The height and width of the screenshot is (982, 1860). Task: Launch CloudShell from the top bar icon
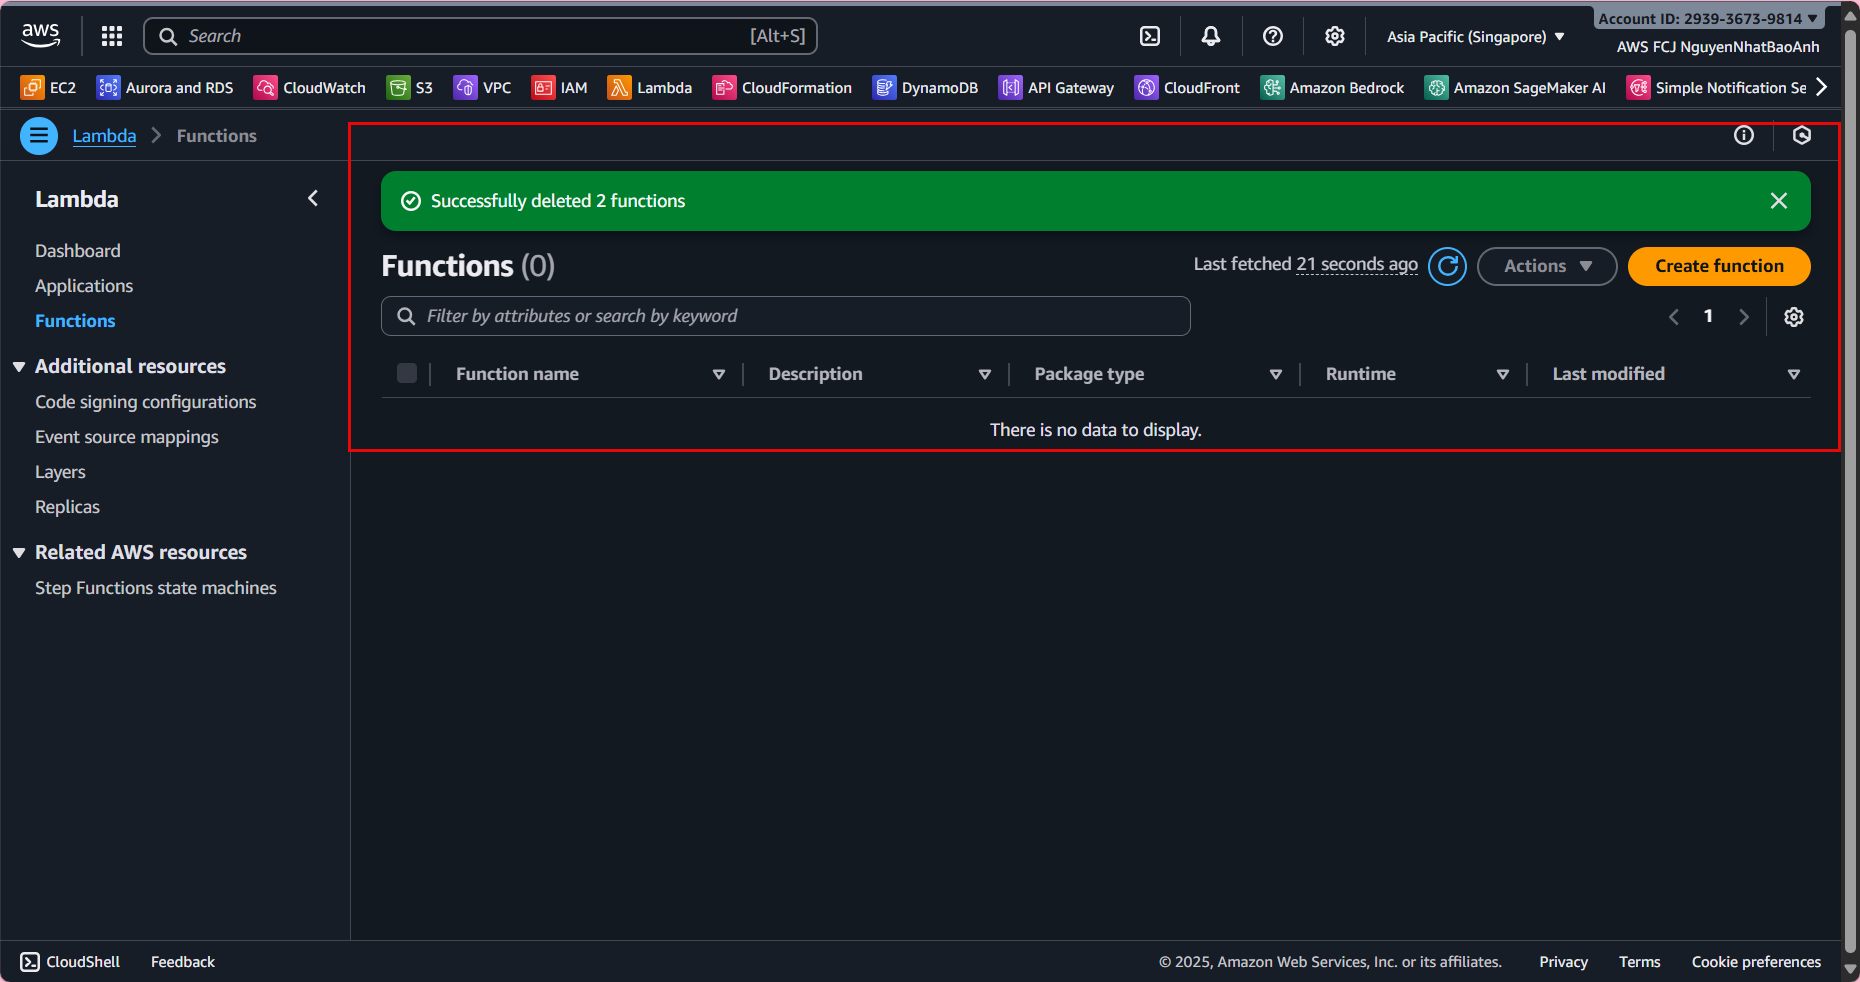pyautogui.click(x=1150, y=36)
